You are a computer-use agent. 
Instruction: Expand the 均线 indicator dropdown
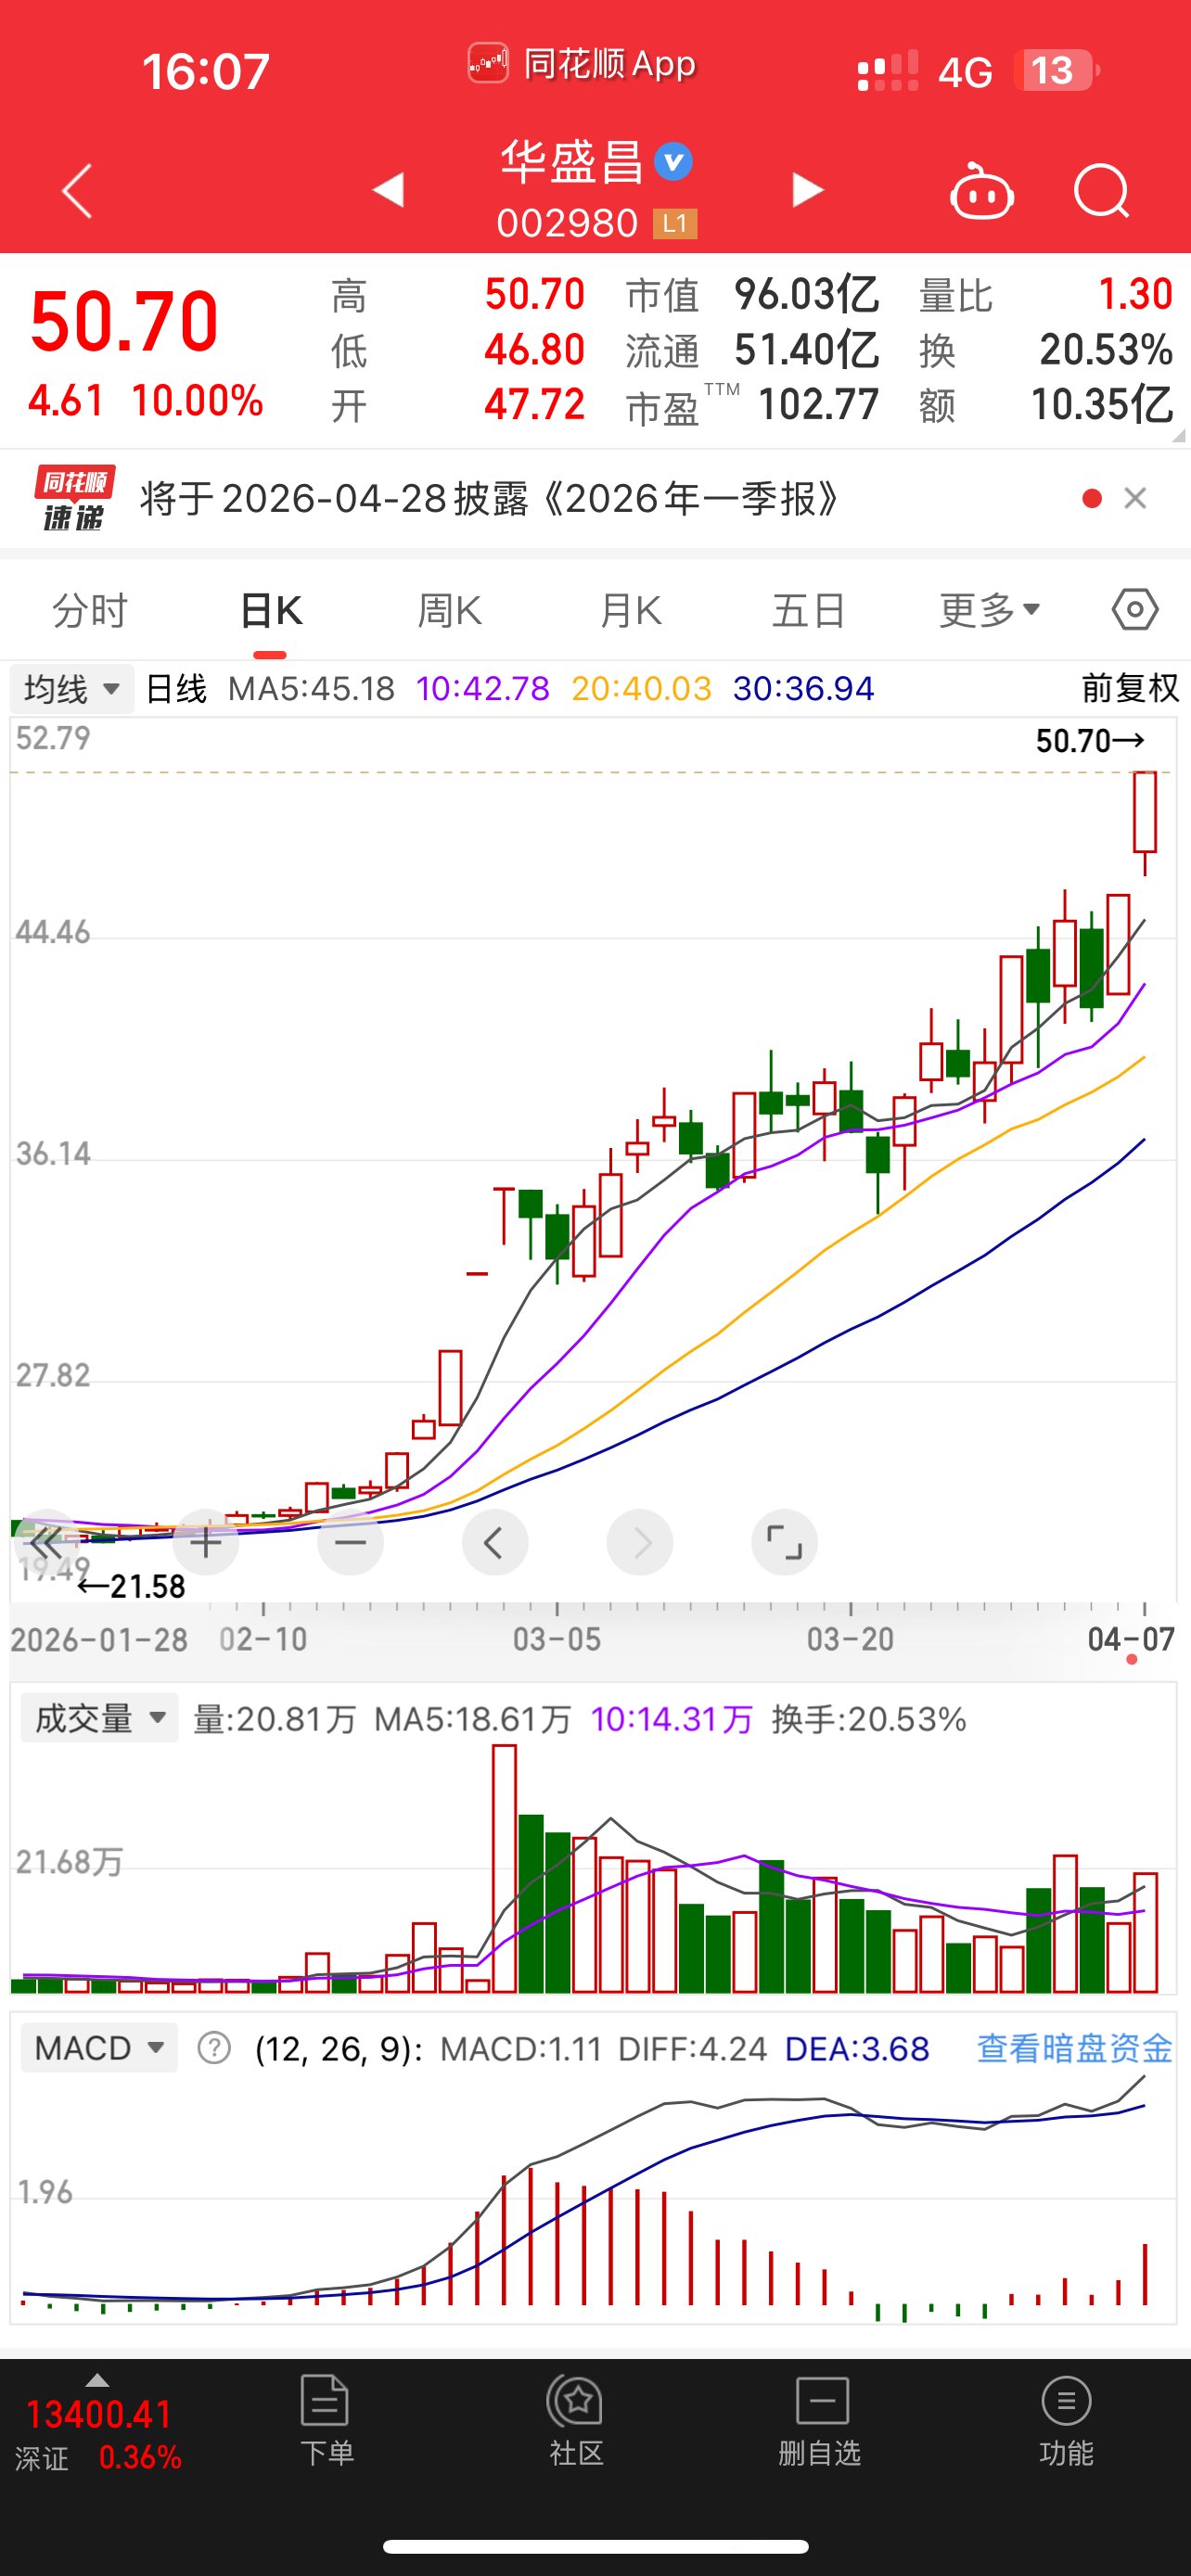72,689
